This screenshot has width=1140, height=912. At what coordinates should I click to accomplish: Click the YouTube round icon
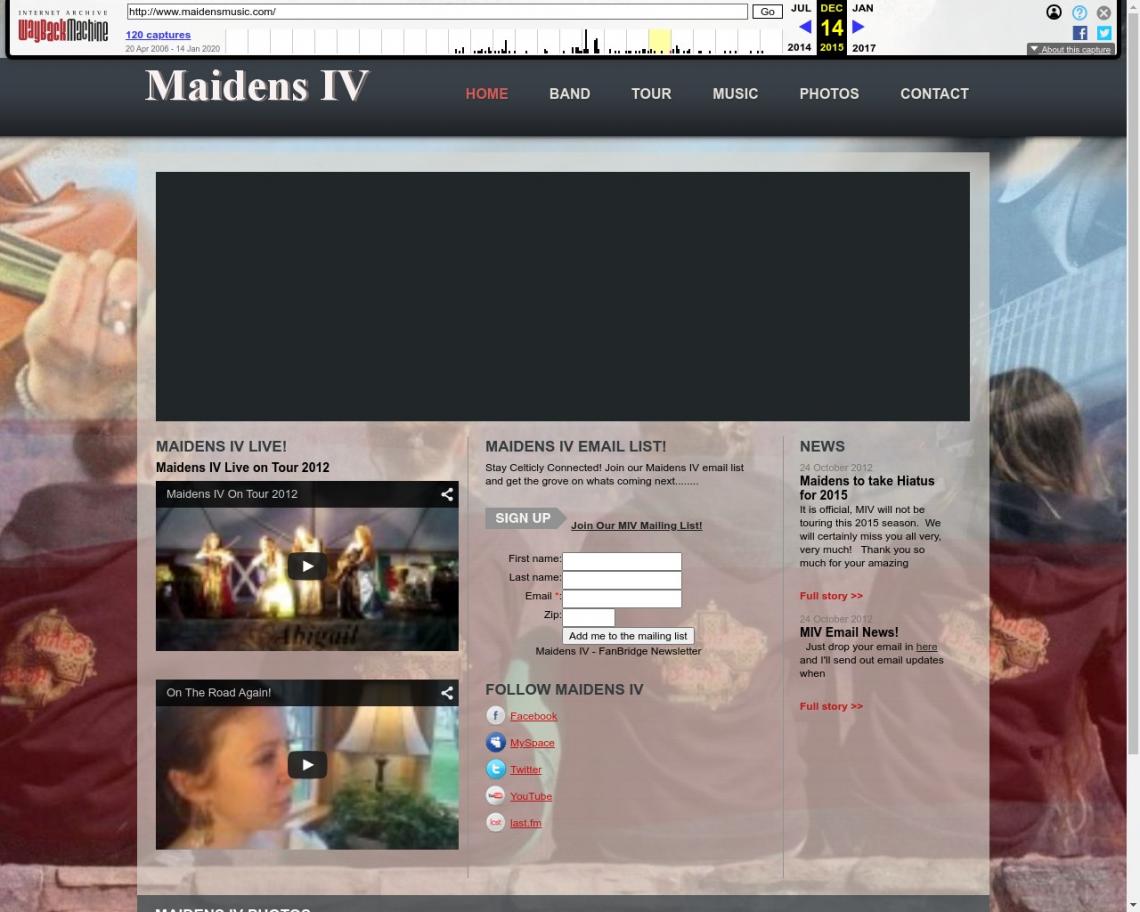click(x=495, y=796)
